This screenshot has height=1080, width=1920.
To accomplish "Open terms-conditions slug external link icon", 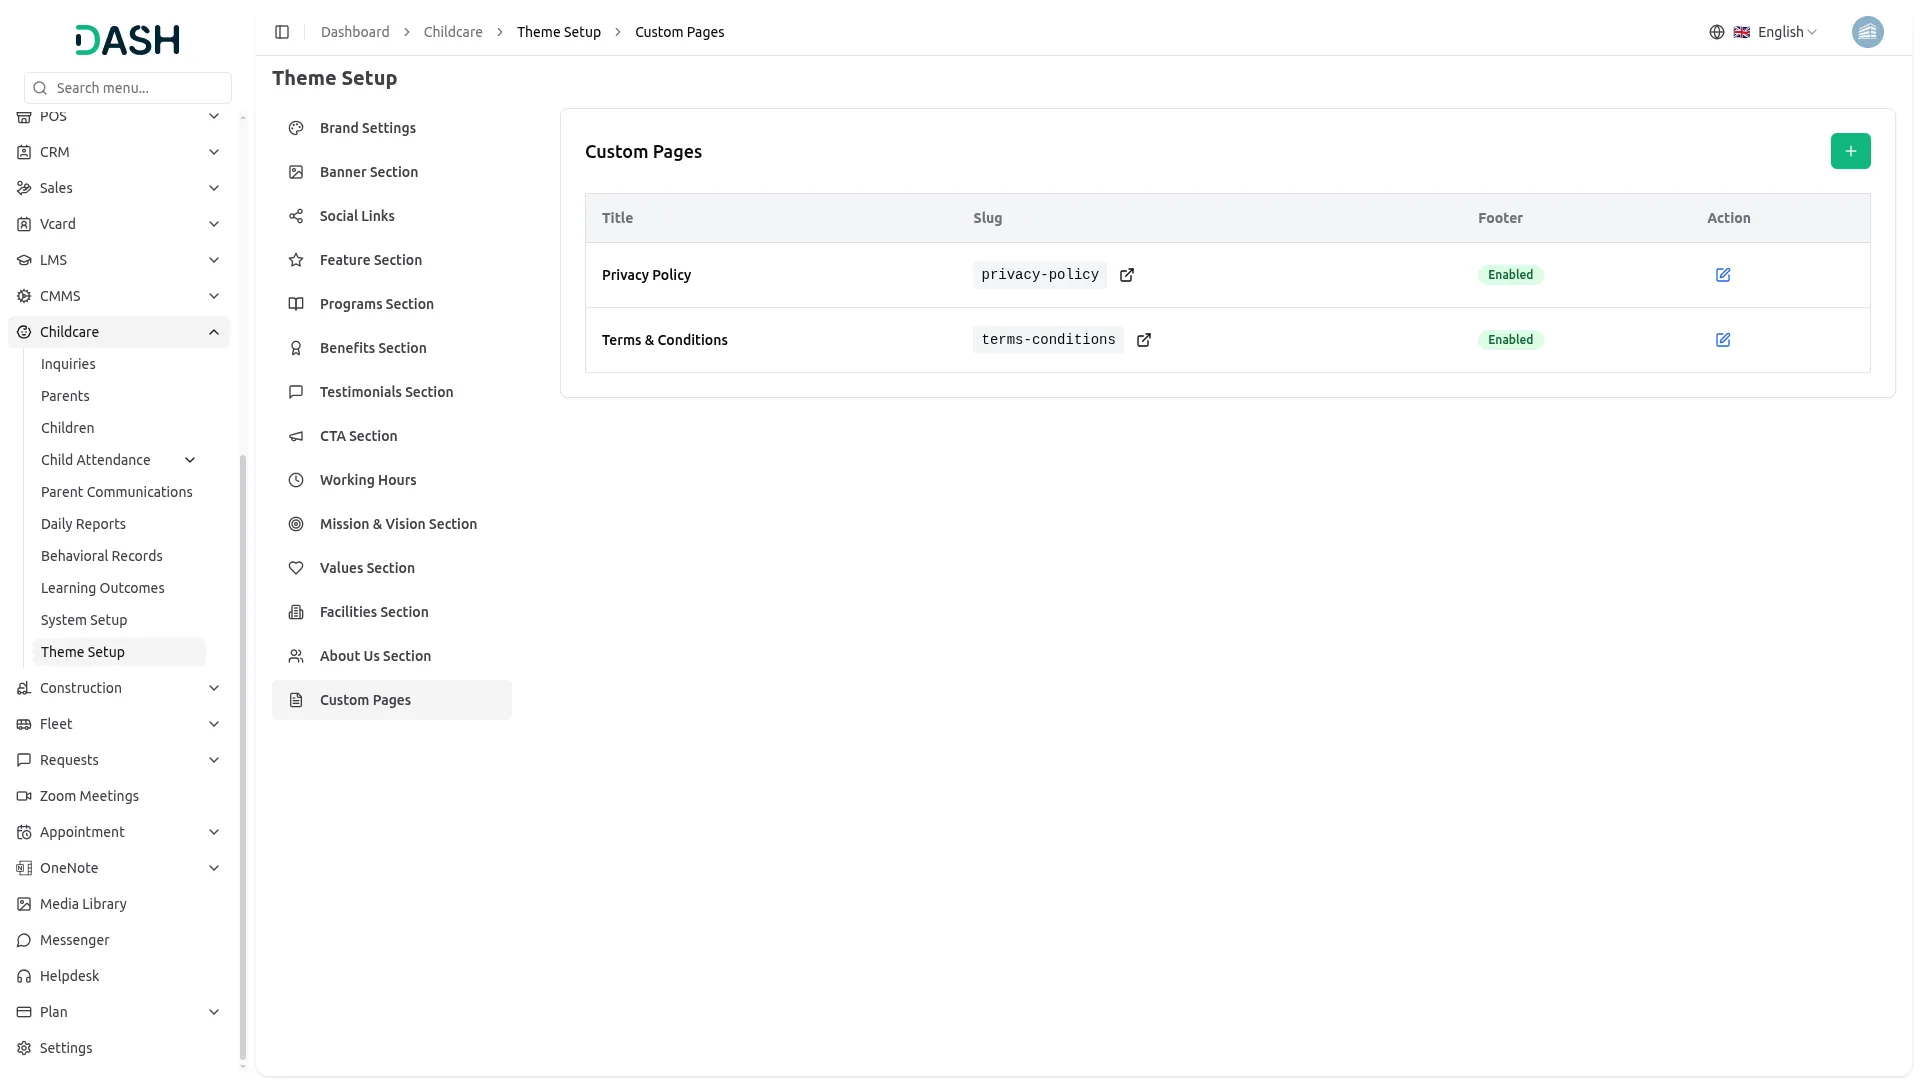I will (1144, 340).
